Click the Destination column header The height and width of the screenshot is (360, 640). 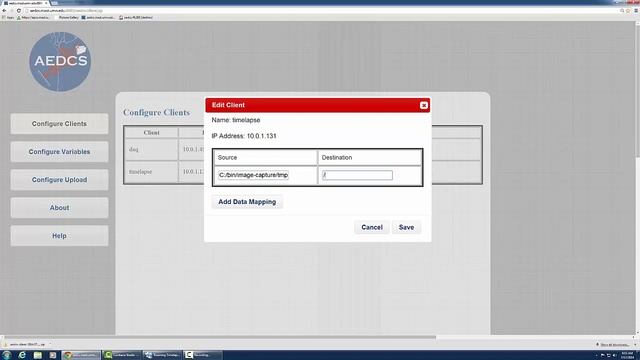coord(369,158)
